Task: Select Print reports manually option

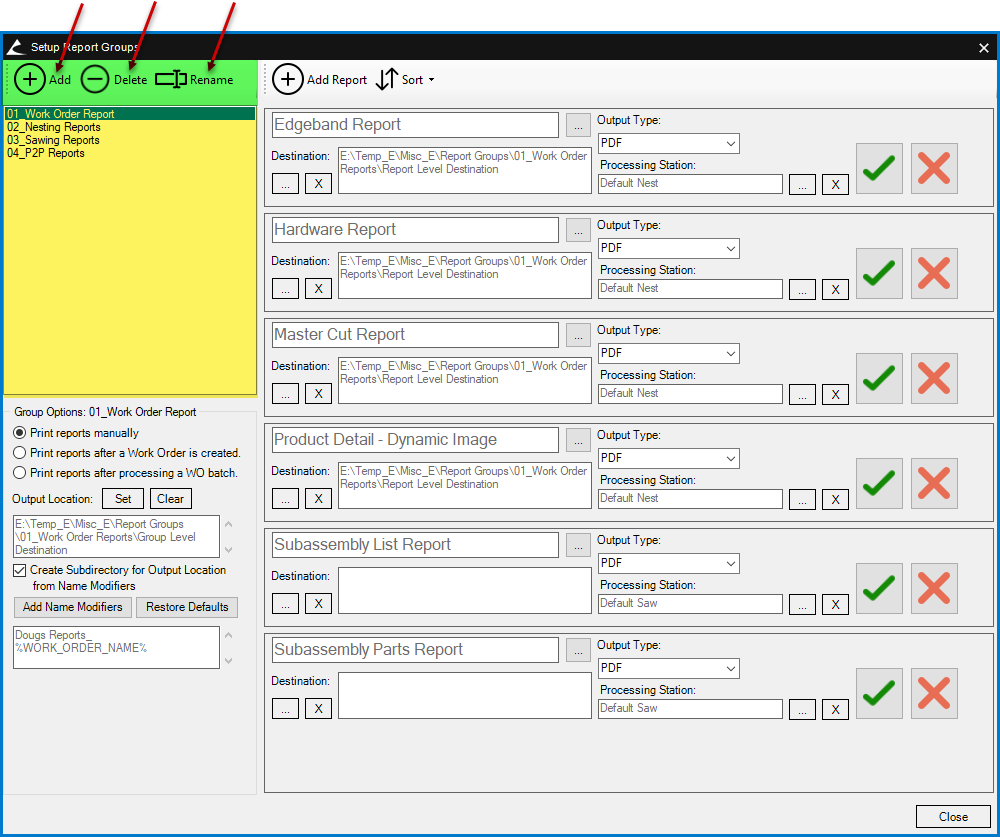Action: coord(20,433)
